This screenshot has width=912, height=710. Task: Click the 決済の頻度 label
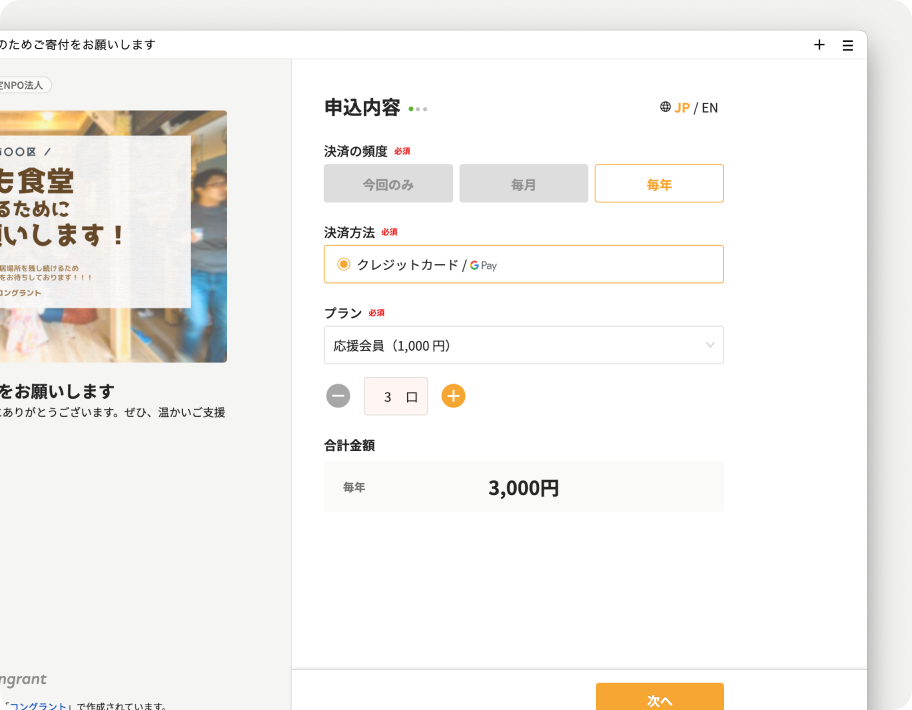click(x=355, y=151)
